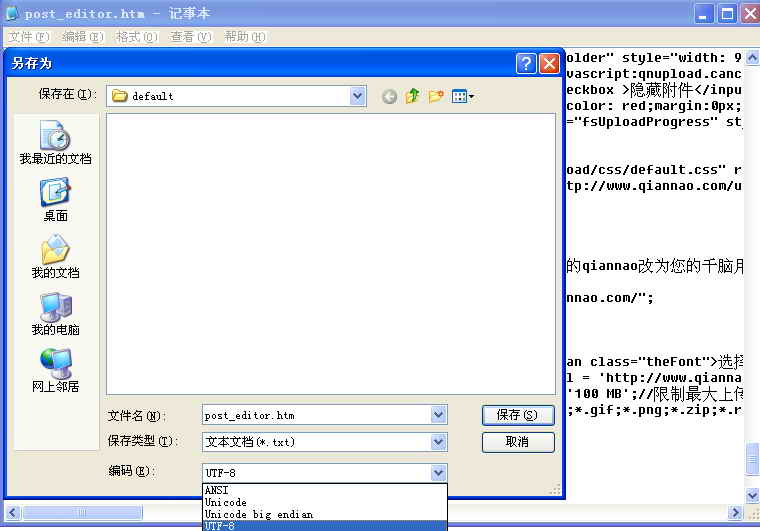
Task: Open the Edit (编辑) menu
Action: (x=83, y=37)
